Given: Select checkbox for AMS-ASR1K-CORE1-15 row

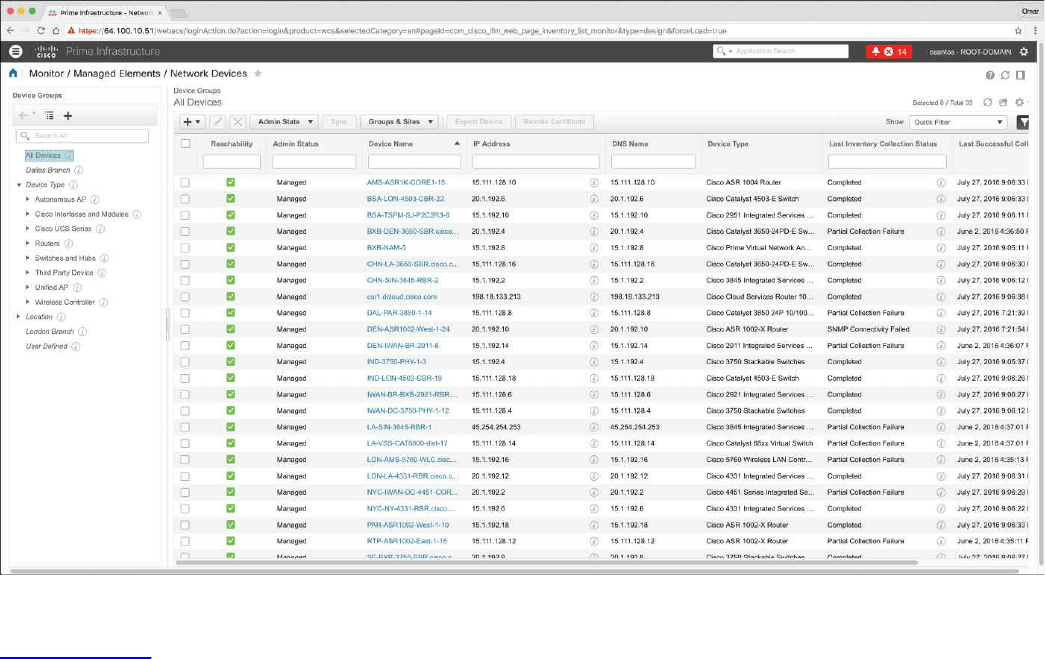Looking at the screenshot, I should point(185,183).
